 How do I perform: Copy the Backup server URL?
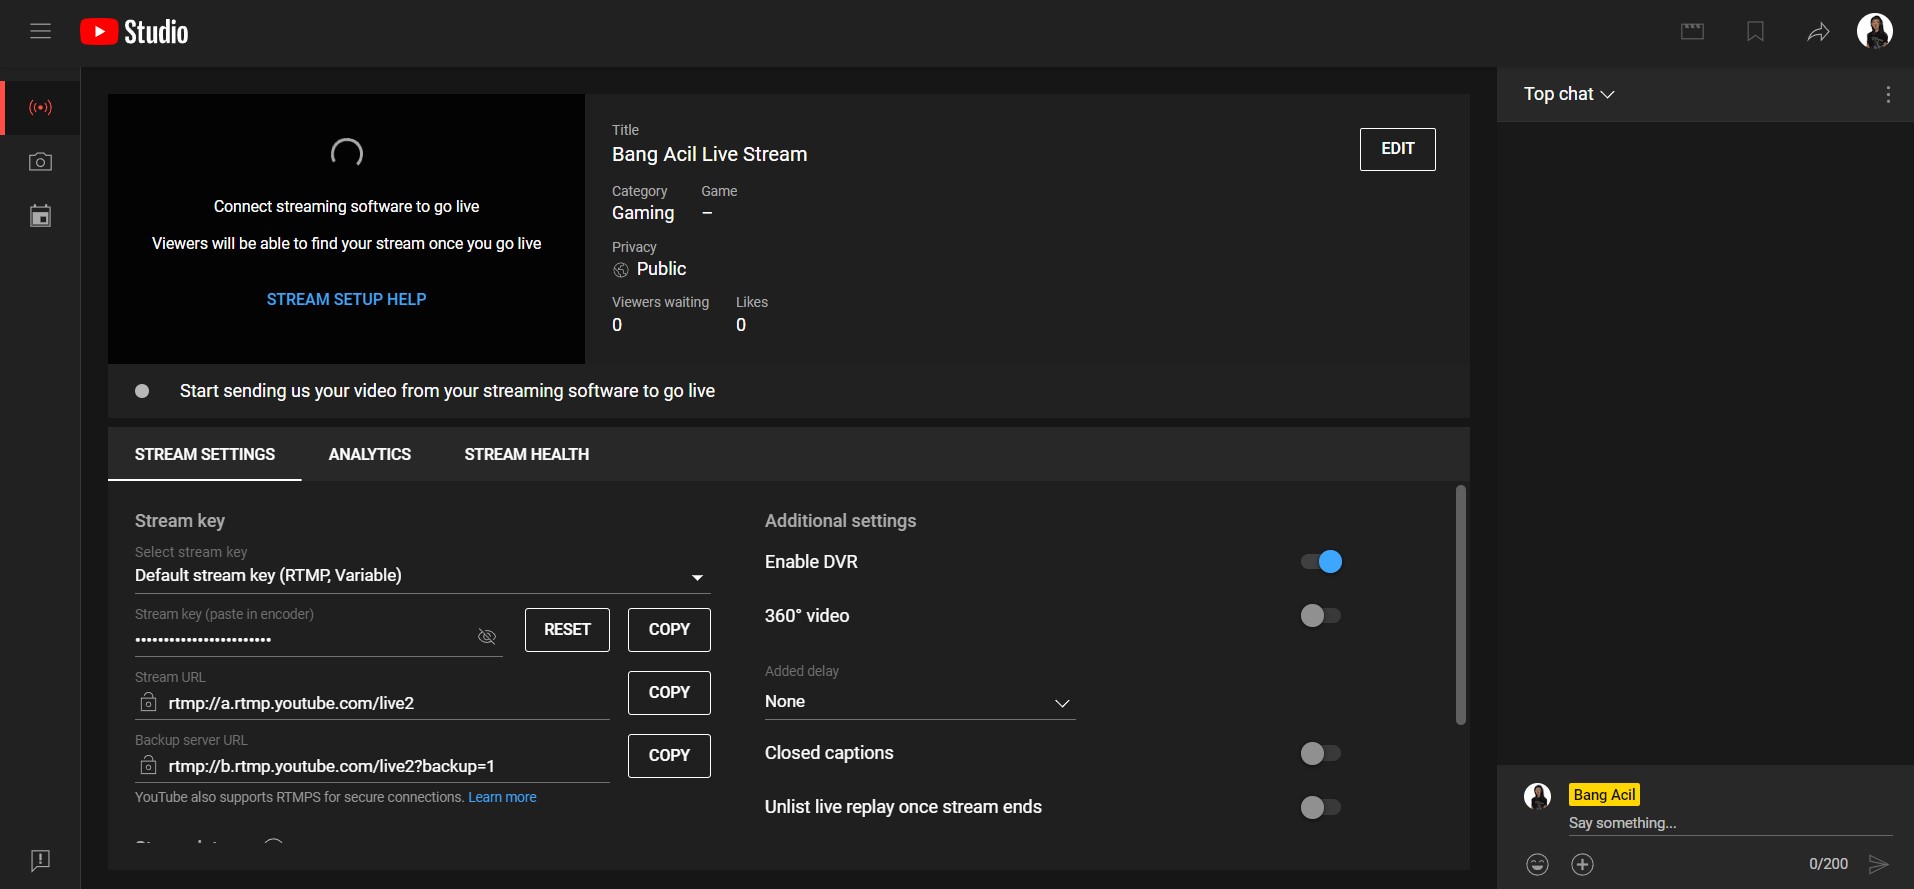pyautogui.click(x=669, y=755)
